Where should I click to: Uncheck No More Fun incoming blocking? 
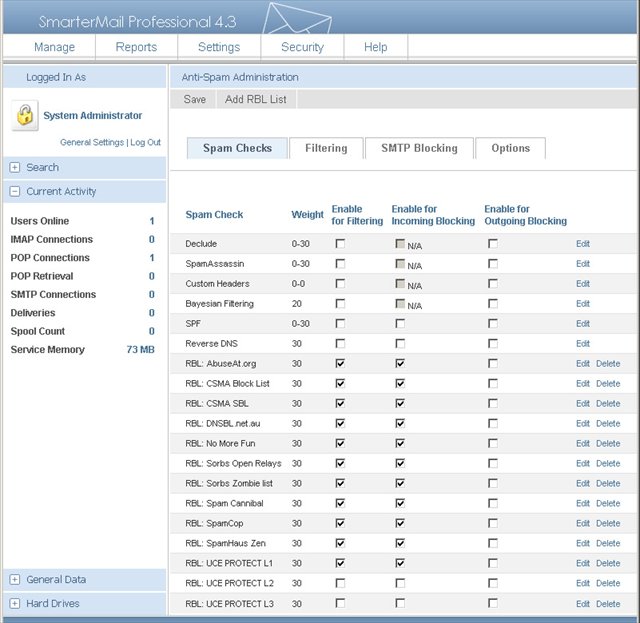[400, 443]
